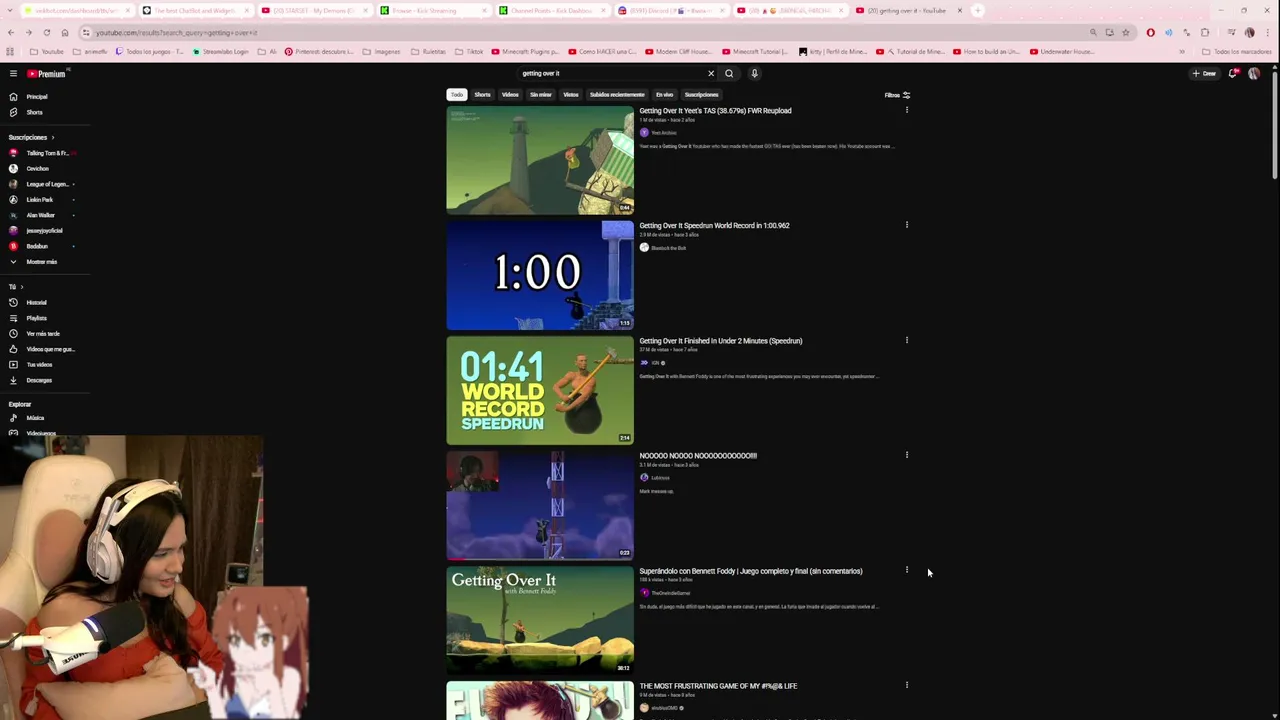This screenshot has width=1280, height=720.
Task: Open options for the Superándolo con Bennett Foddy video
Action: pos(907,570)
